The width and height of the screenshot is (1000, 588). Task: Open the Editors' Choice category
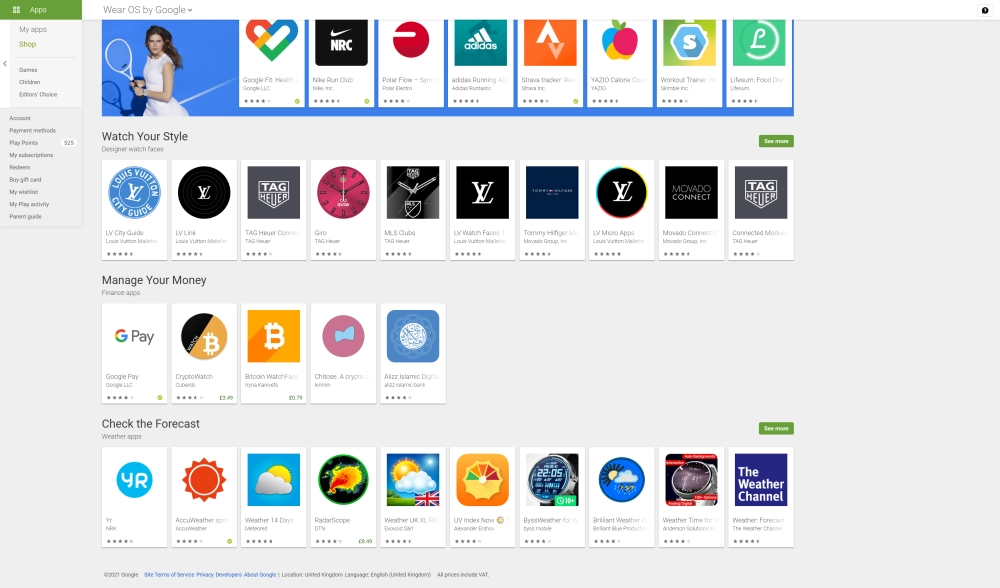pyautogui.click(x=38, y=94)
